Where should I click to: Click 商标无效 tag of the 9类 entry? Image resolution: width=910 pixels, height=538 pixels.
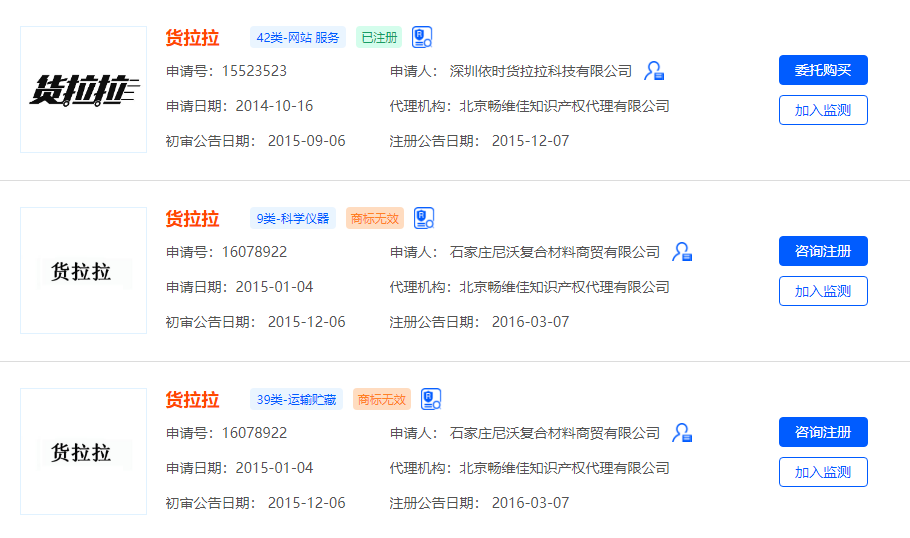click(x=375, y=219)
